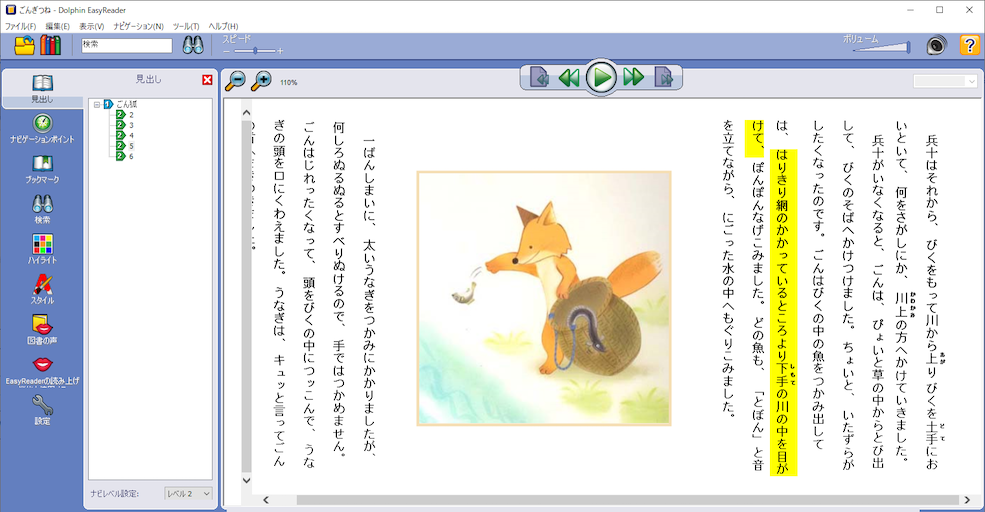Click the horizontal scrollbar right arrow
The height and width of the screenshot is (512, 985).
click(967, 500)
